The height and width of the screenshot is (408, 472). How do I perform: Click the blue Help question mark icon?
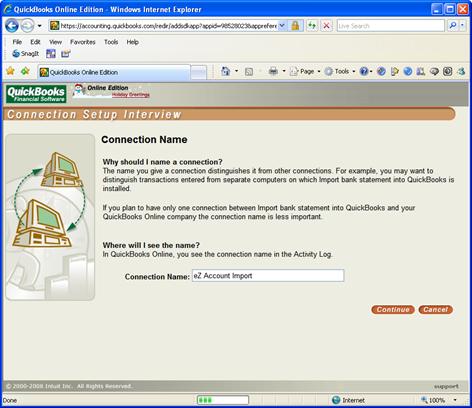pyautogui.click(x=365, y=71)
